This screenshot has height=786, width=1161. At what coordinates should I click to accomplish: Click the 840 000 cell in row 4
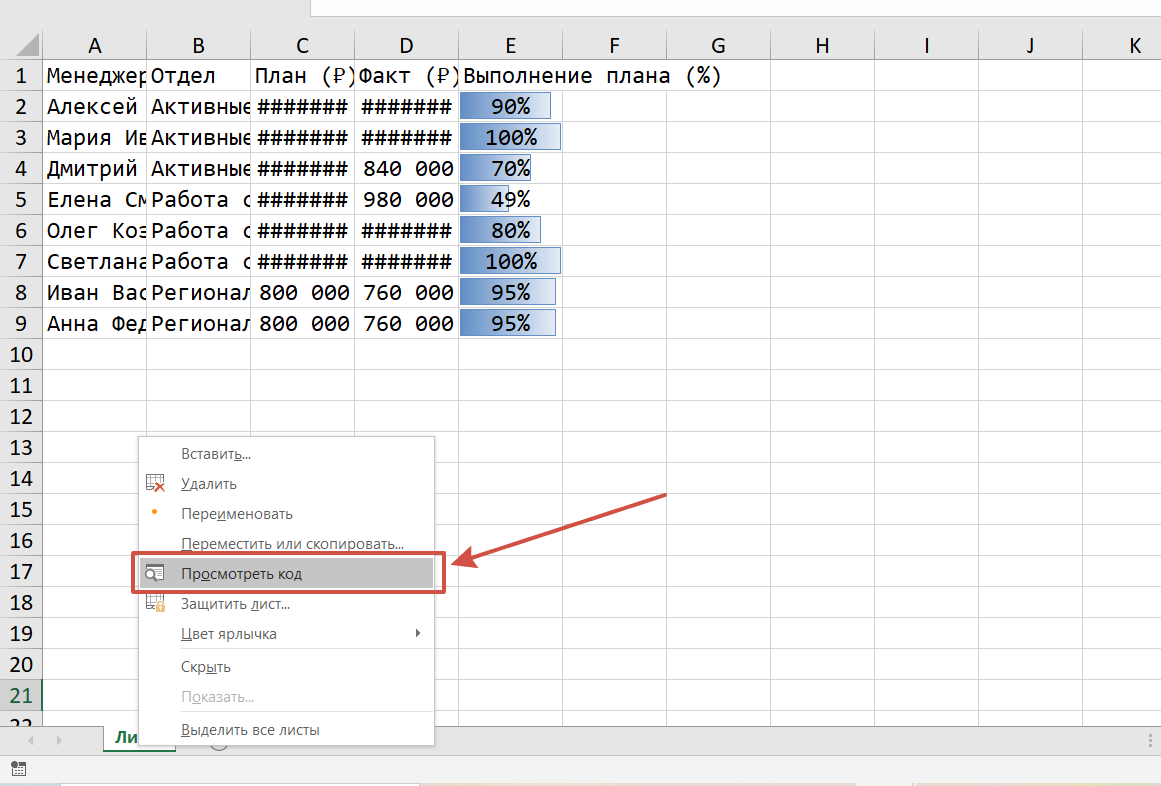(406, 169)
